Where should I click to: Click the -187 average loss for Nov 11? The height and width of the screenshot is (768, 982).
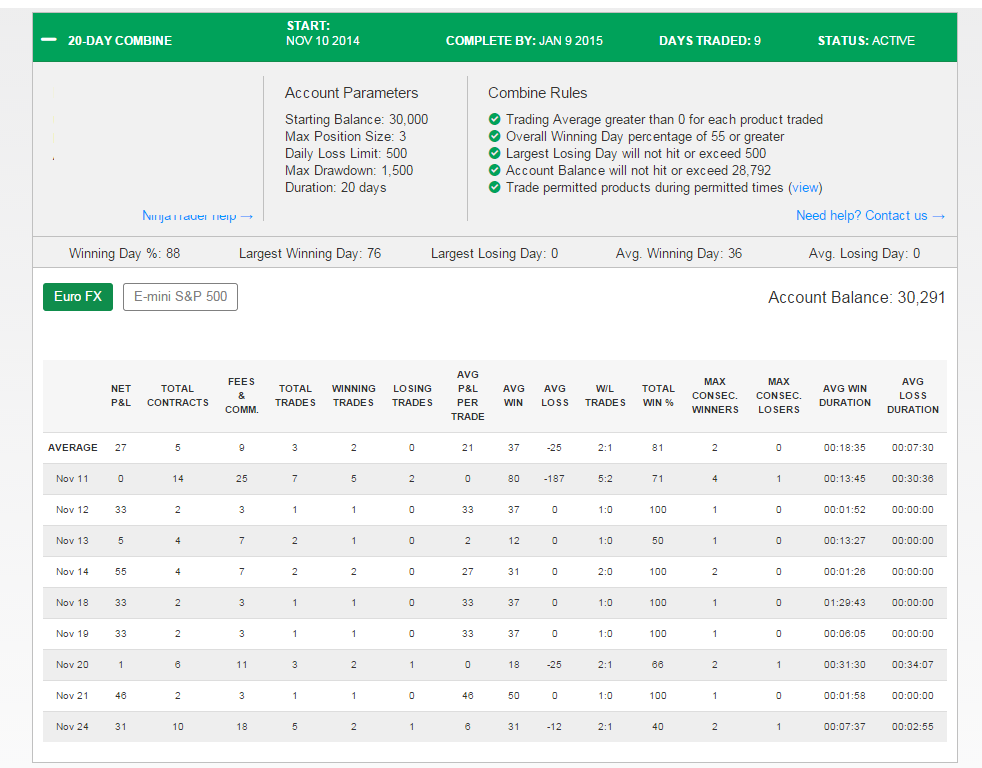[x=554, y=479]
